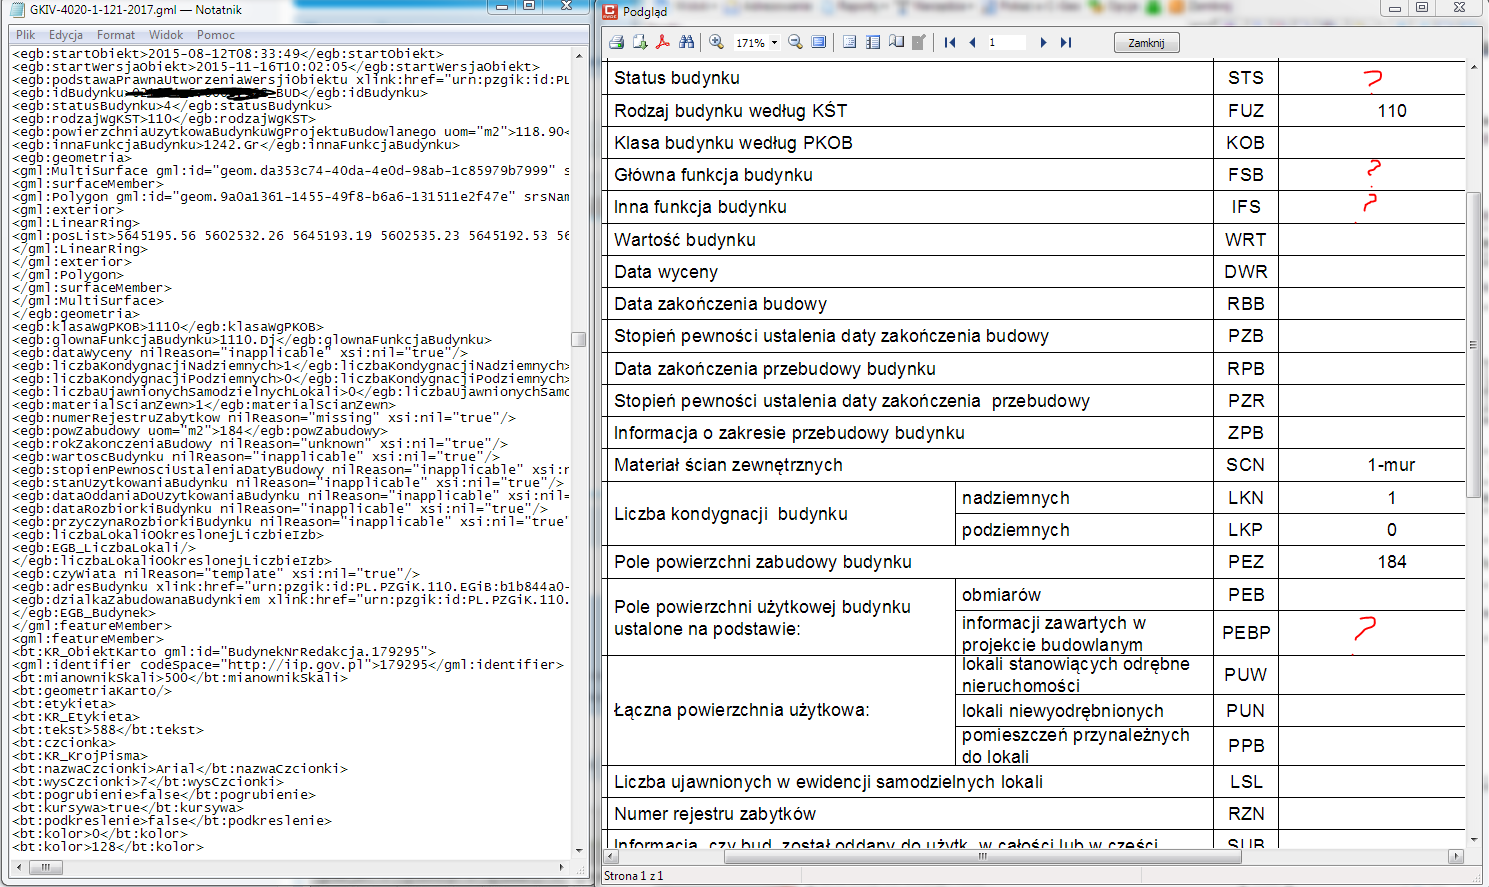Click the Notatnik window title icon
Image resolution: width=1489 pixels, height=887 pixels.
(x=18, y=9)
